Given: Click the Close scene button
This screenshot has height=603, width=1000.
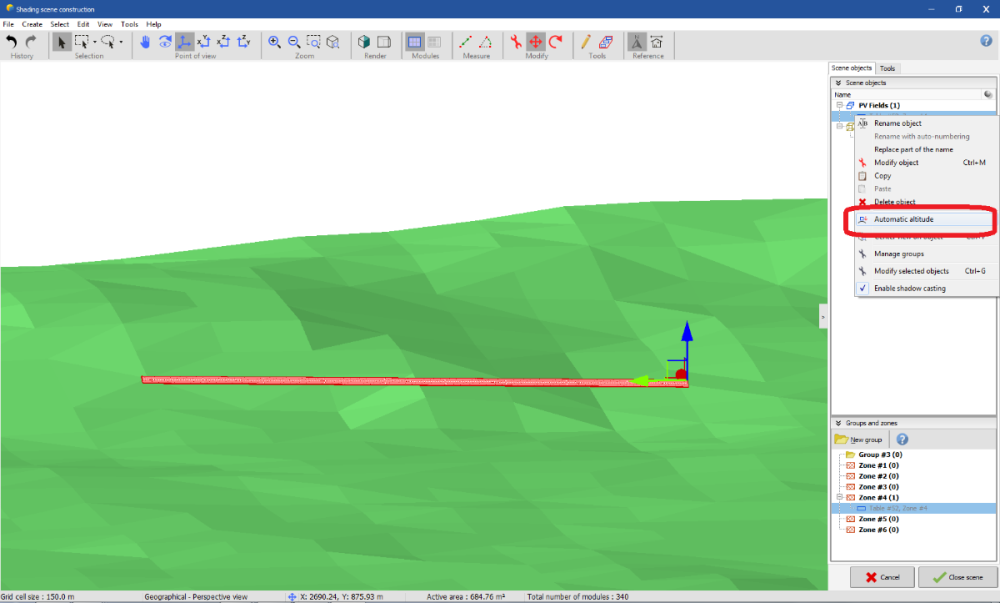Looking at the screenshot, I should [957, 577].
